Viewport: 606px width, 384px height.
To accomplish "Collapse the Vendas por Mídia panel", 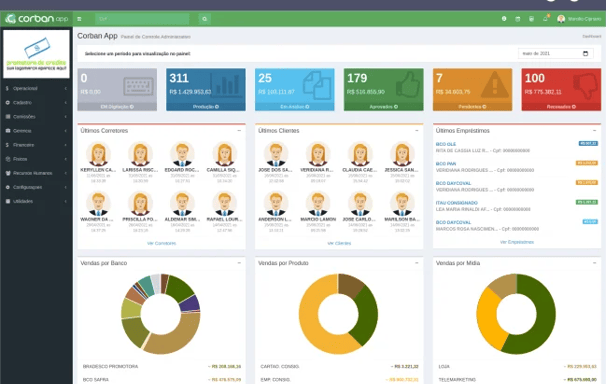I will [594, 263].
